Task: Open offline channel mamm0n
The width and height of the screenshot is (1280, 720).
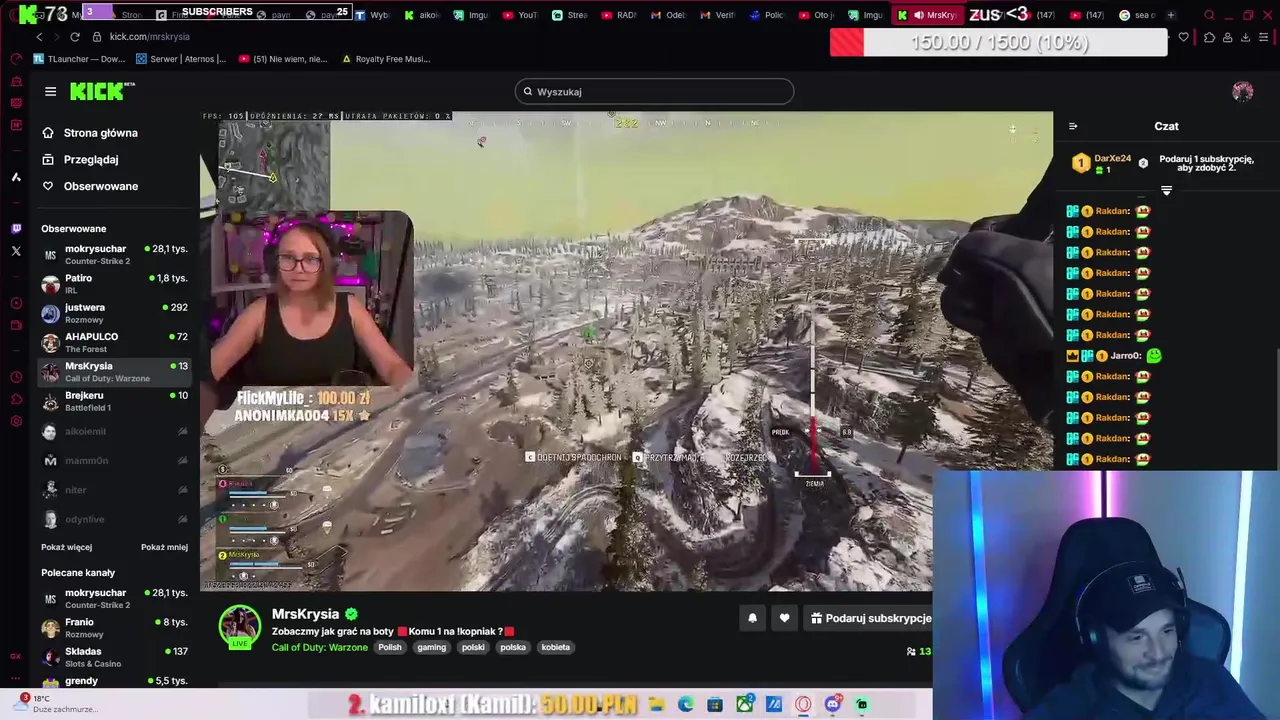Action: click(114, 460)
